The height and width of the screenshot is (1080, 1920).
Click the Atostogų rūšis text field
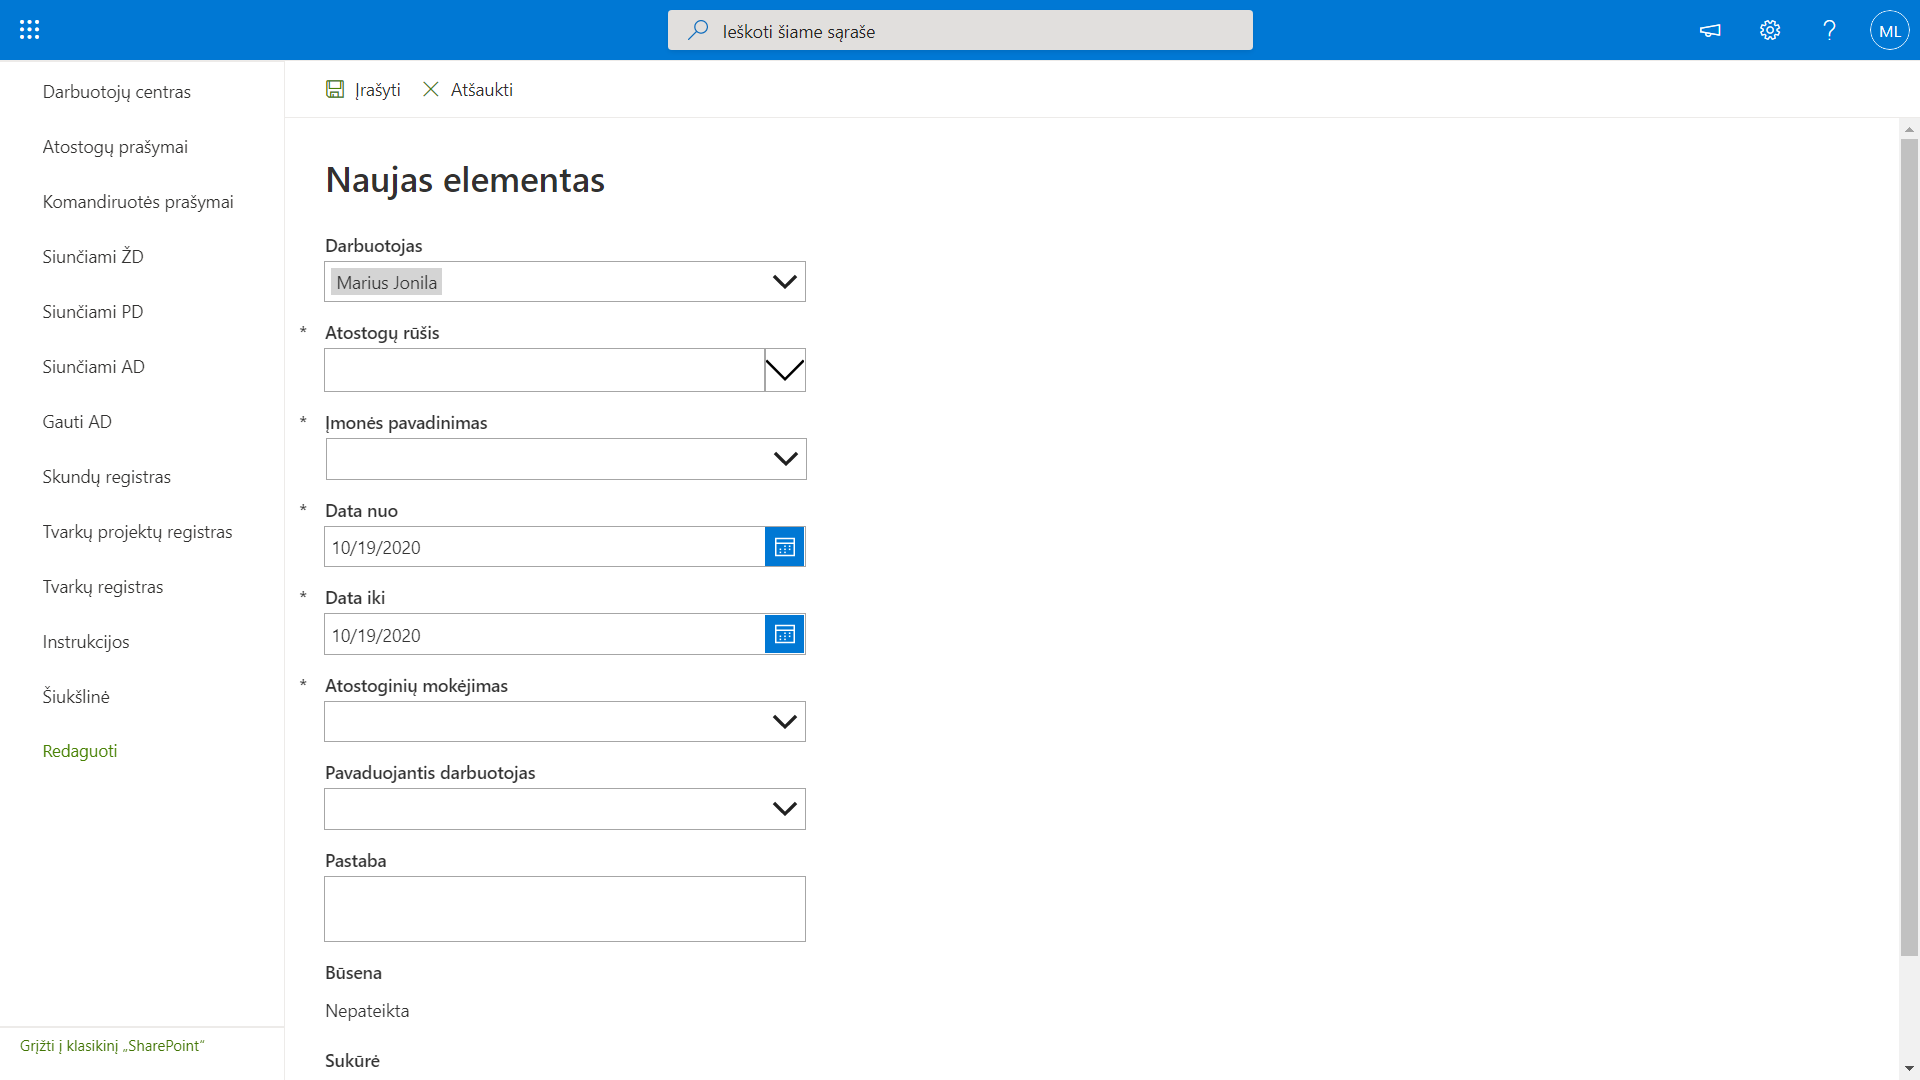(545, 370)
